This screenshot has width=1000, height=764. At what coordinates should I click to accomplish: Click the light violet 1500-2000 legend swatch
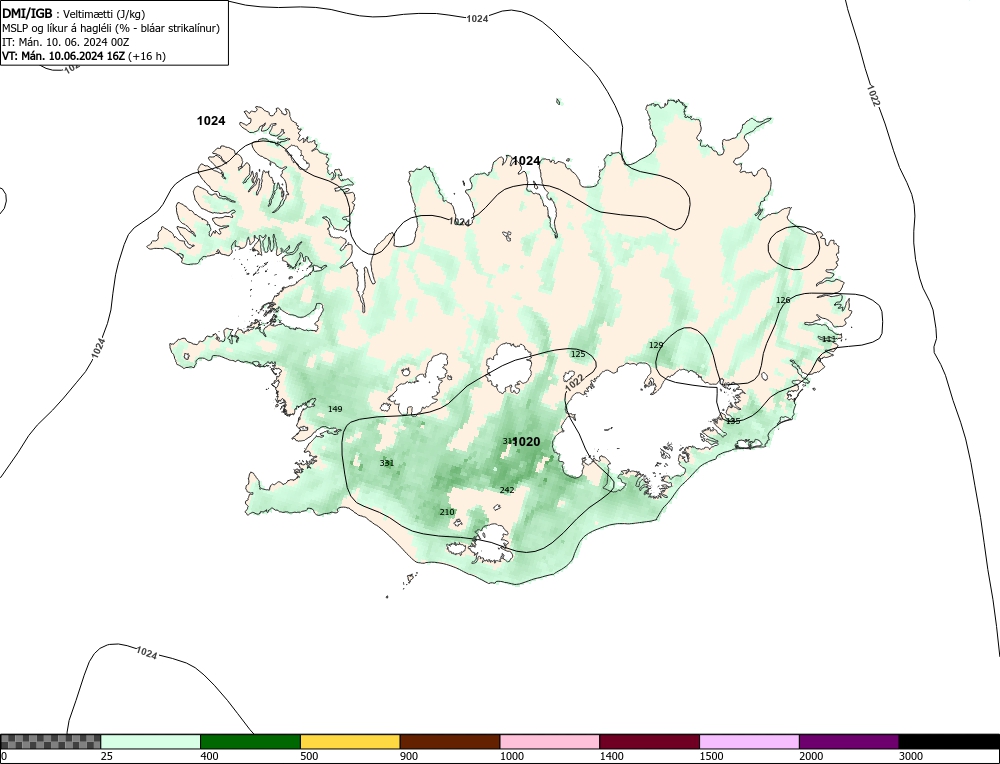[749, 742]
